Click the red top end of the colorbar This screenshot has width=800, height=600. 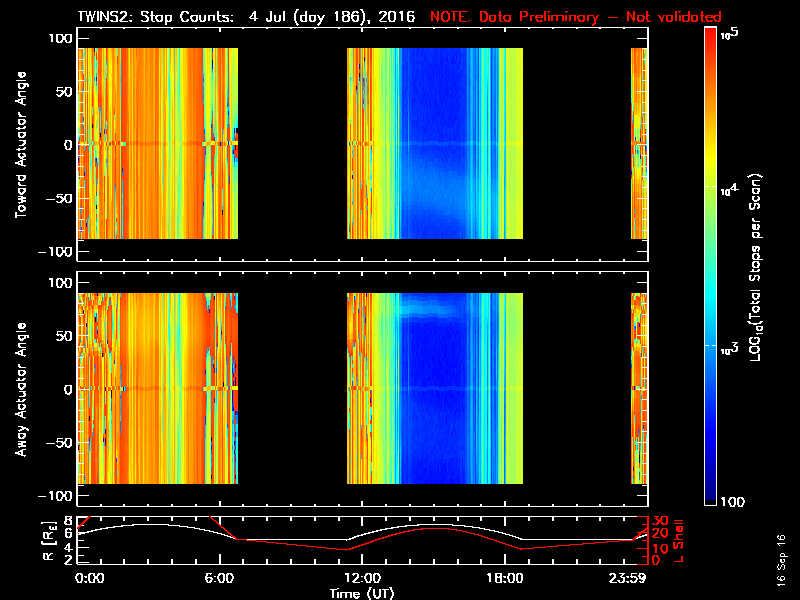point(711,35)
